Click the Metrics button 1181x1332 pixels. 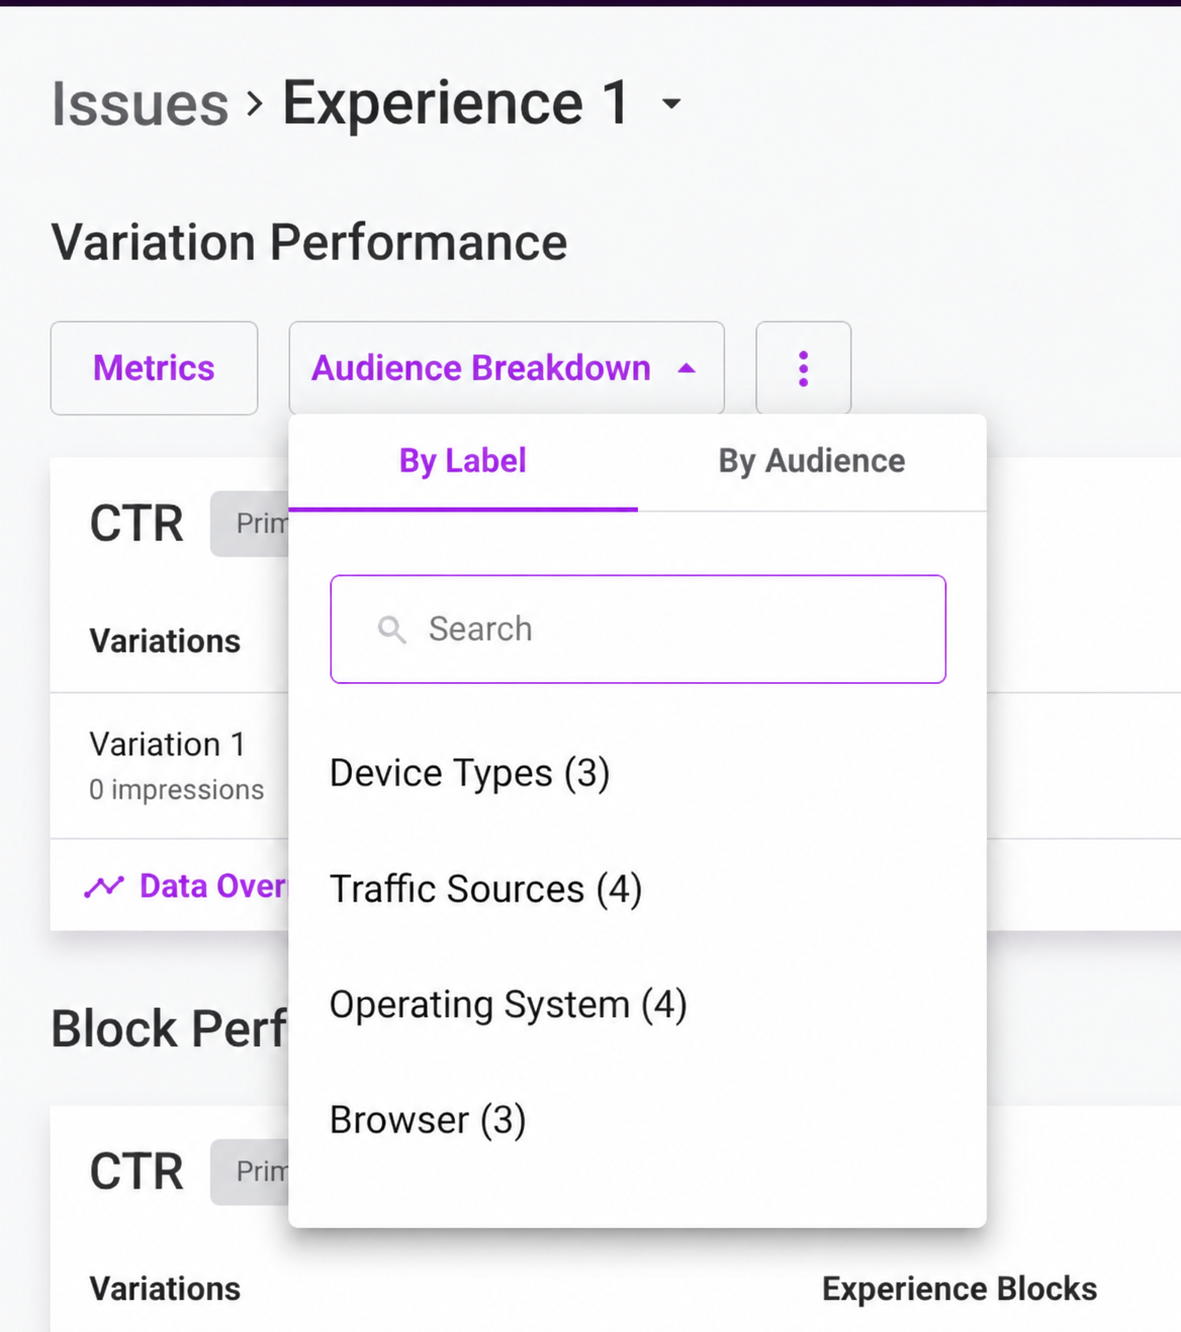pos(154,368)
